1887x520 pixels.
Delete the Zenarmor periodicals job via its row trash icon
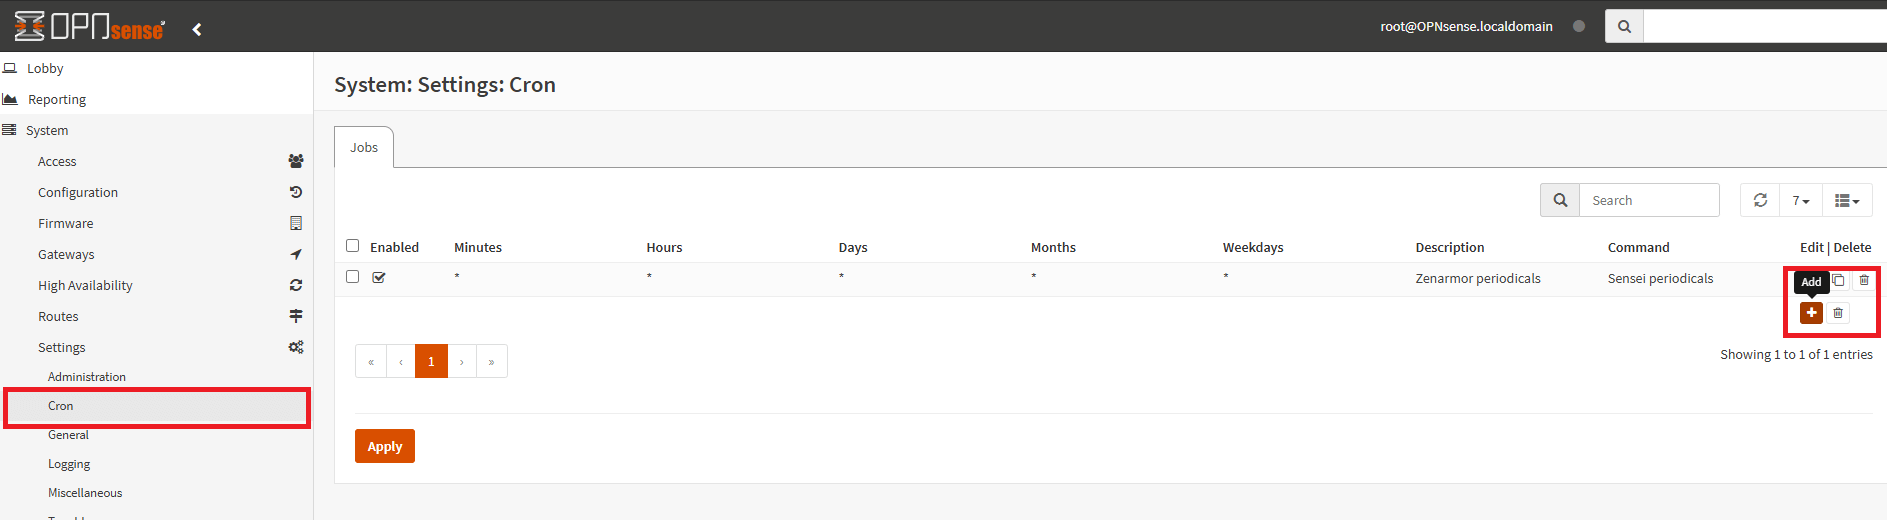click(1864, 280)
